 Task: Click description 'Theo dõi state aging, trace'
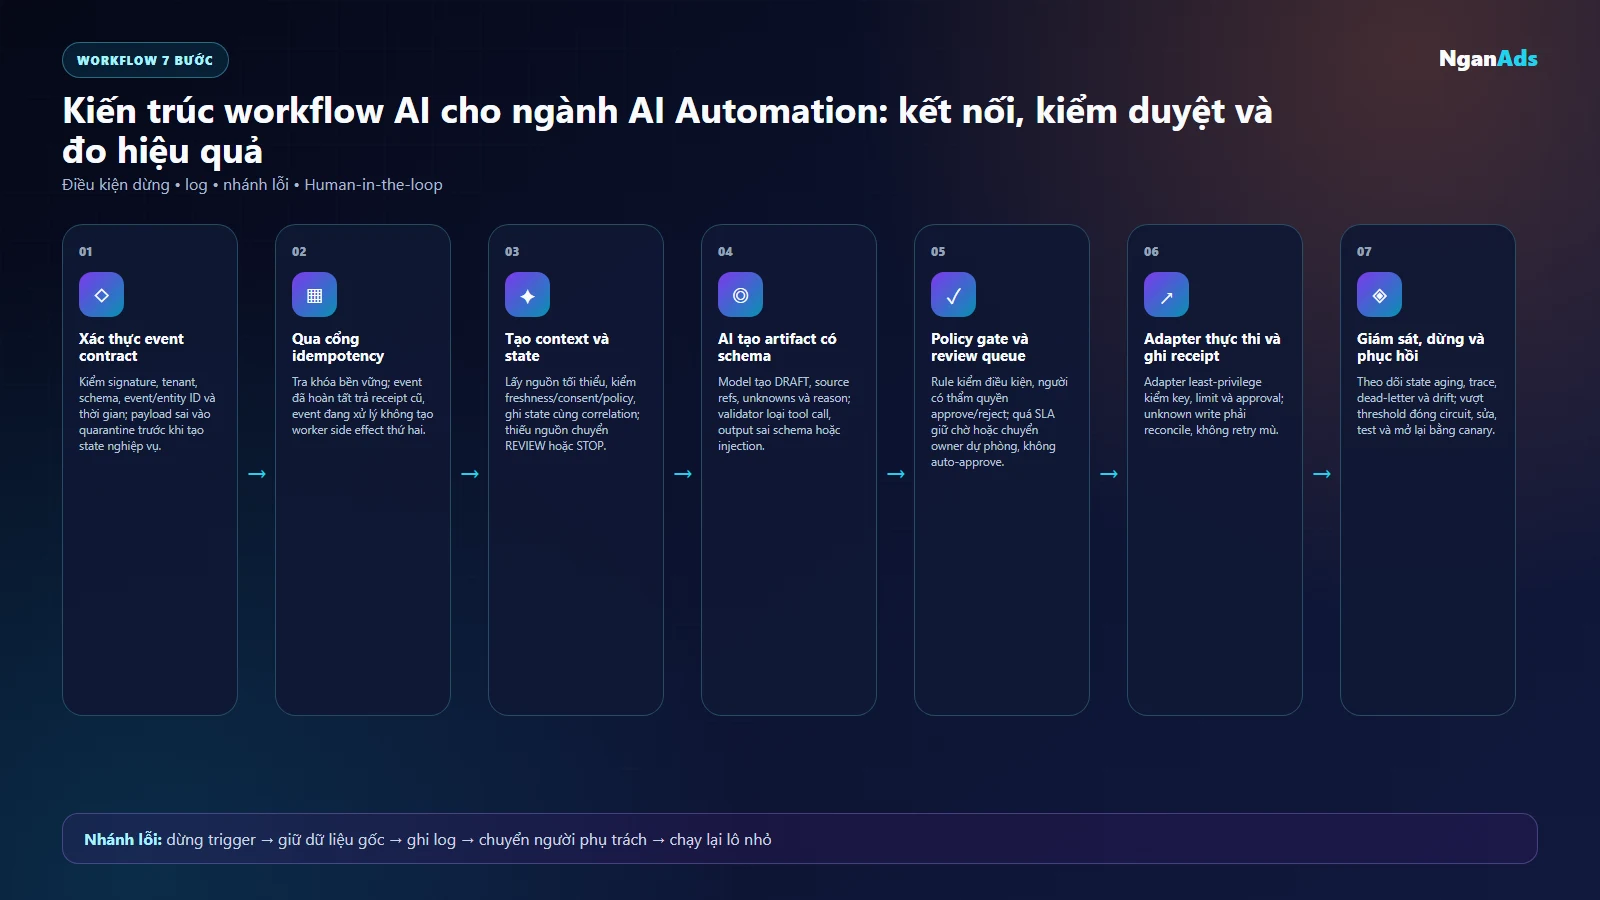coord(1426,406)
